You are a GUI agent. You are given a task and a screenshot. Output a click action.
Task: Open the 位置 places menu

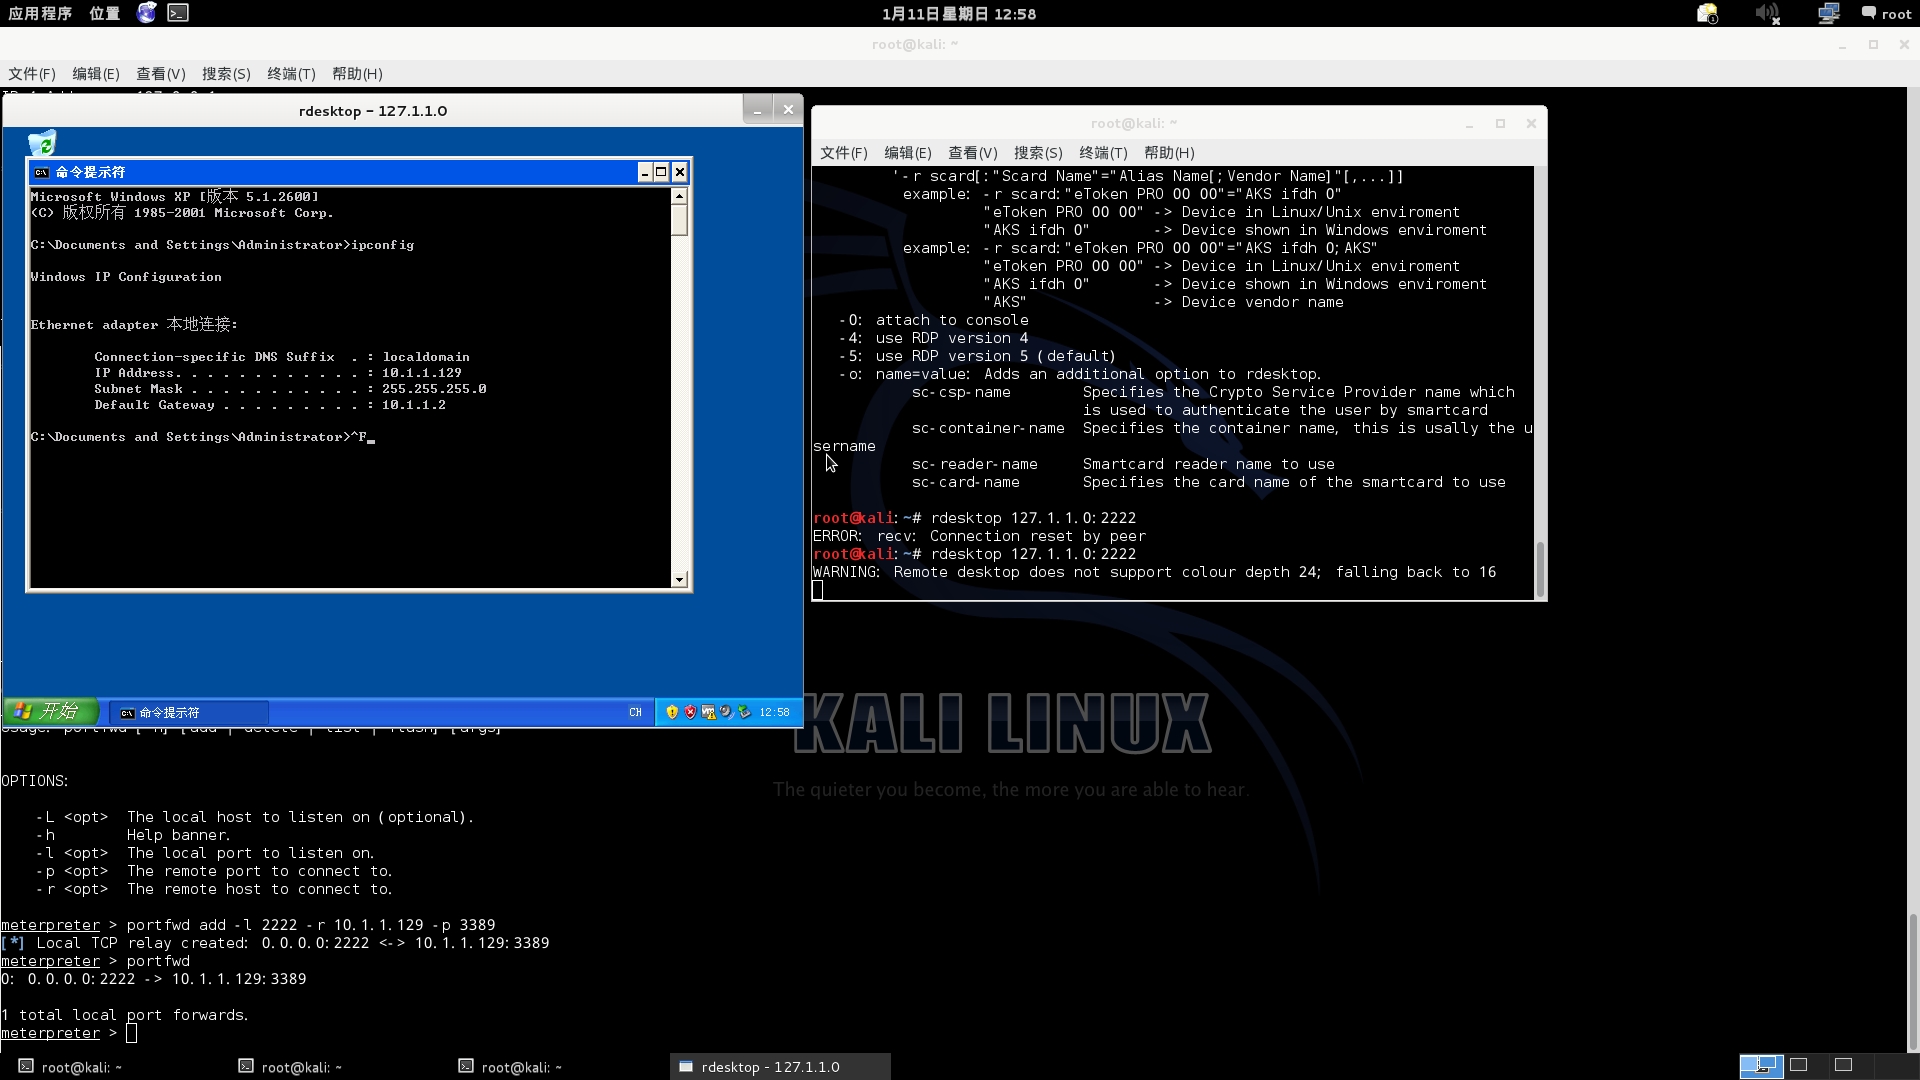coord(104,13)
